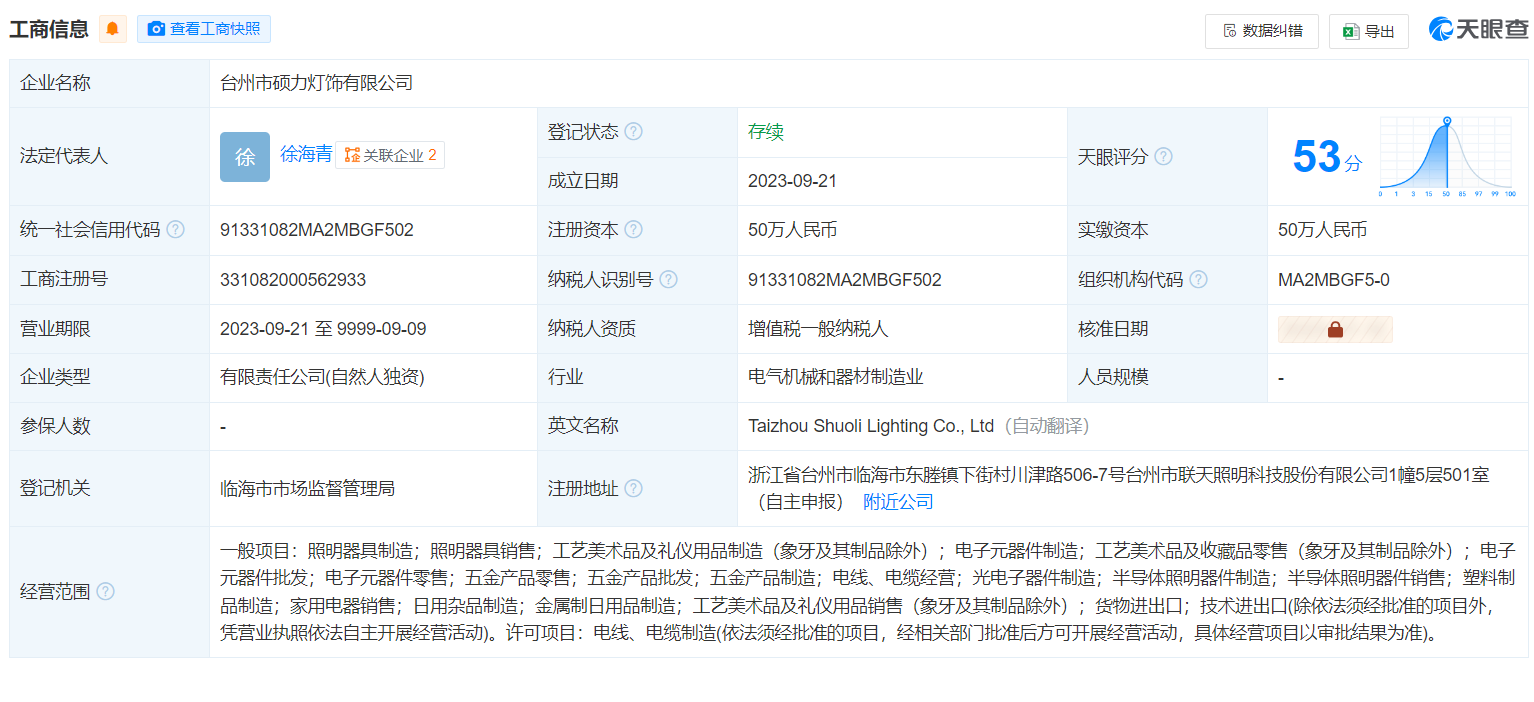1534x702 pixels.
Task: Click the 自动翻译 label
Action: point(1047,426)
